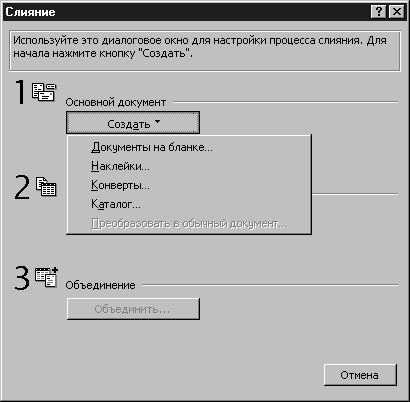Click the disabled Объединить button
Image resolution: width=410 pixels, height=402 pixels.
pos(133,309)
